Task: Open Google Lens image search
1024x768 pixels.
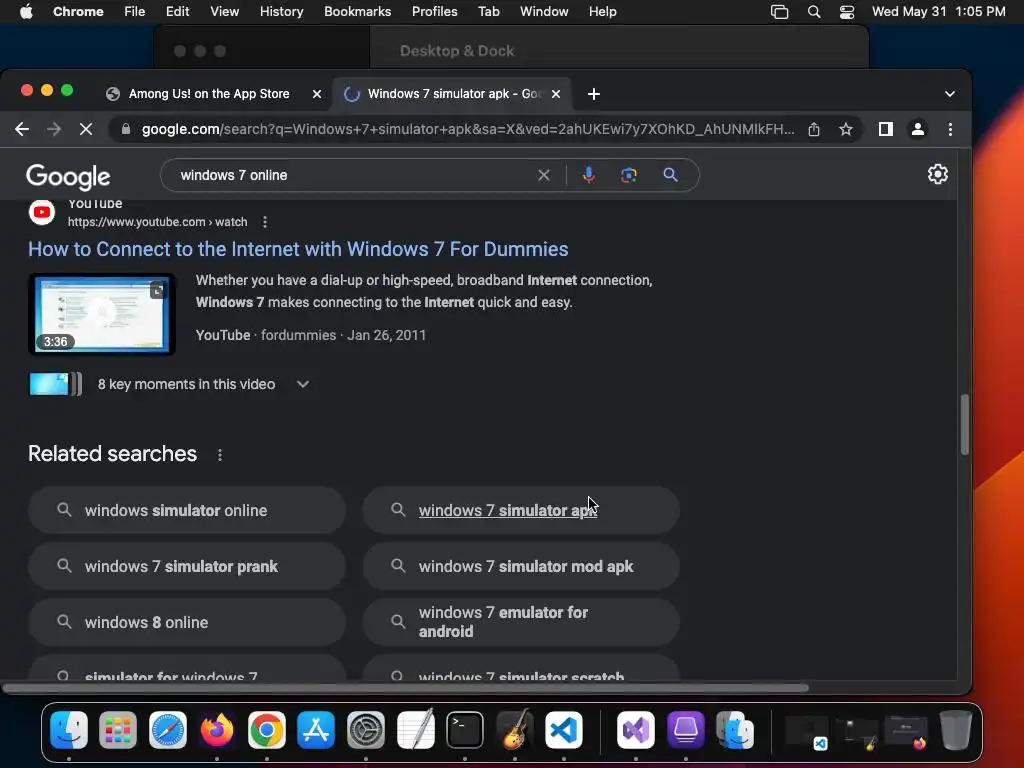Action: 629,175
